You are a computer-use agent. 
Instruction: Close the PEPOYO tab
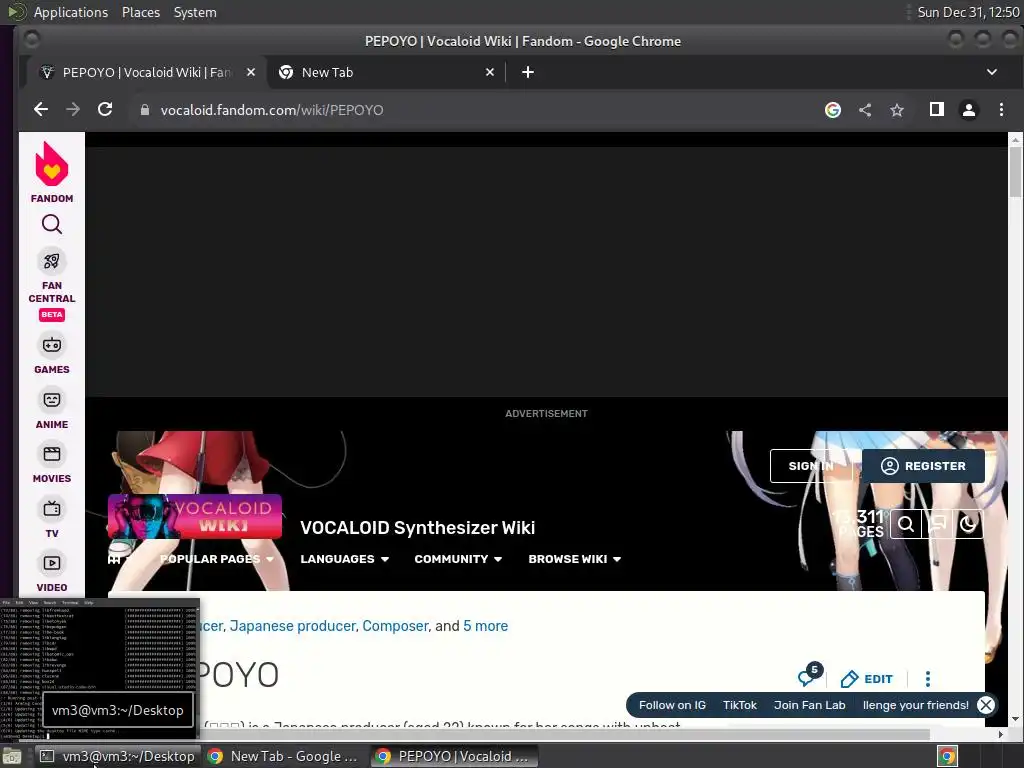click(x=251, y=72)
